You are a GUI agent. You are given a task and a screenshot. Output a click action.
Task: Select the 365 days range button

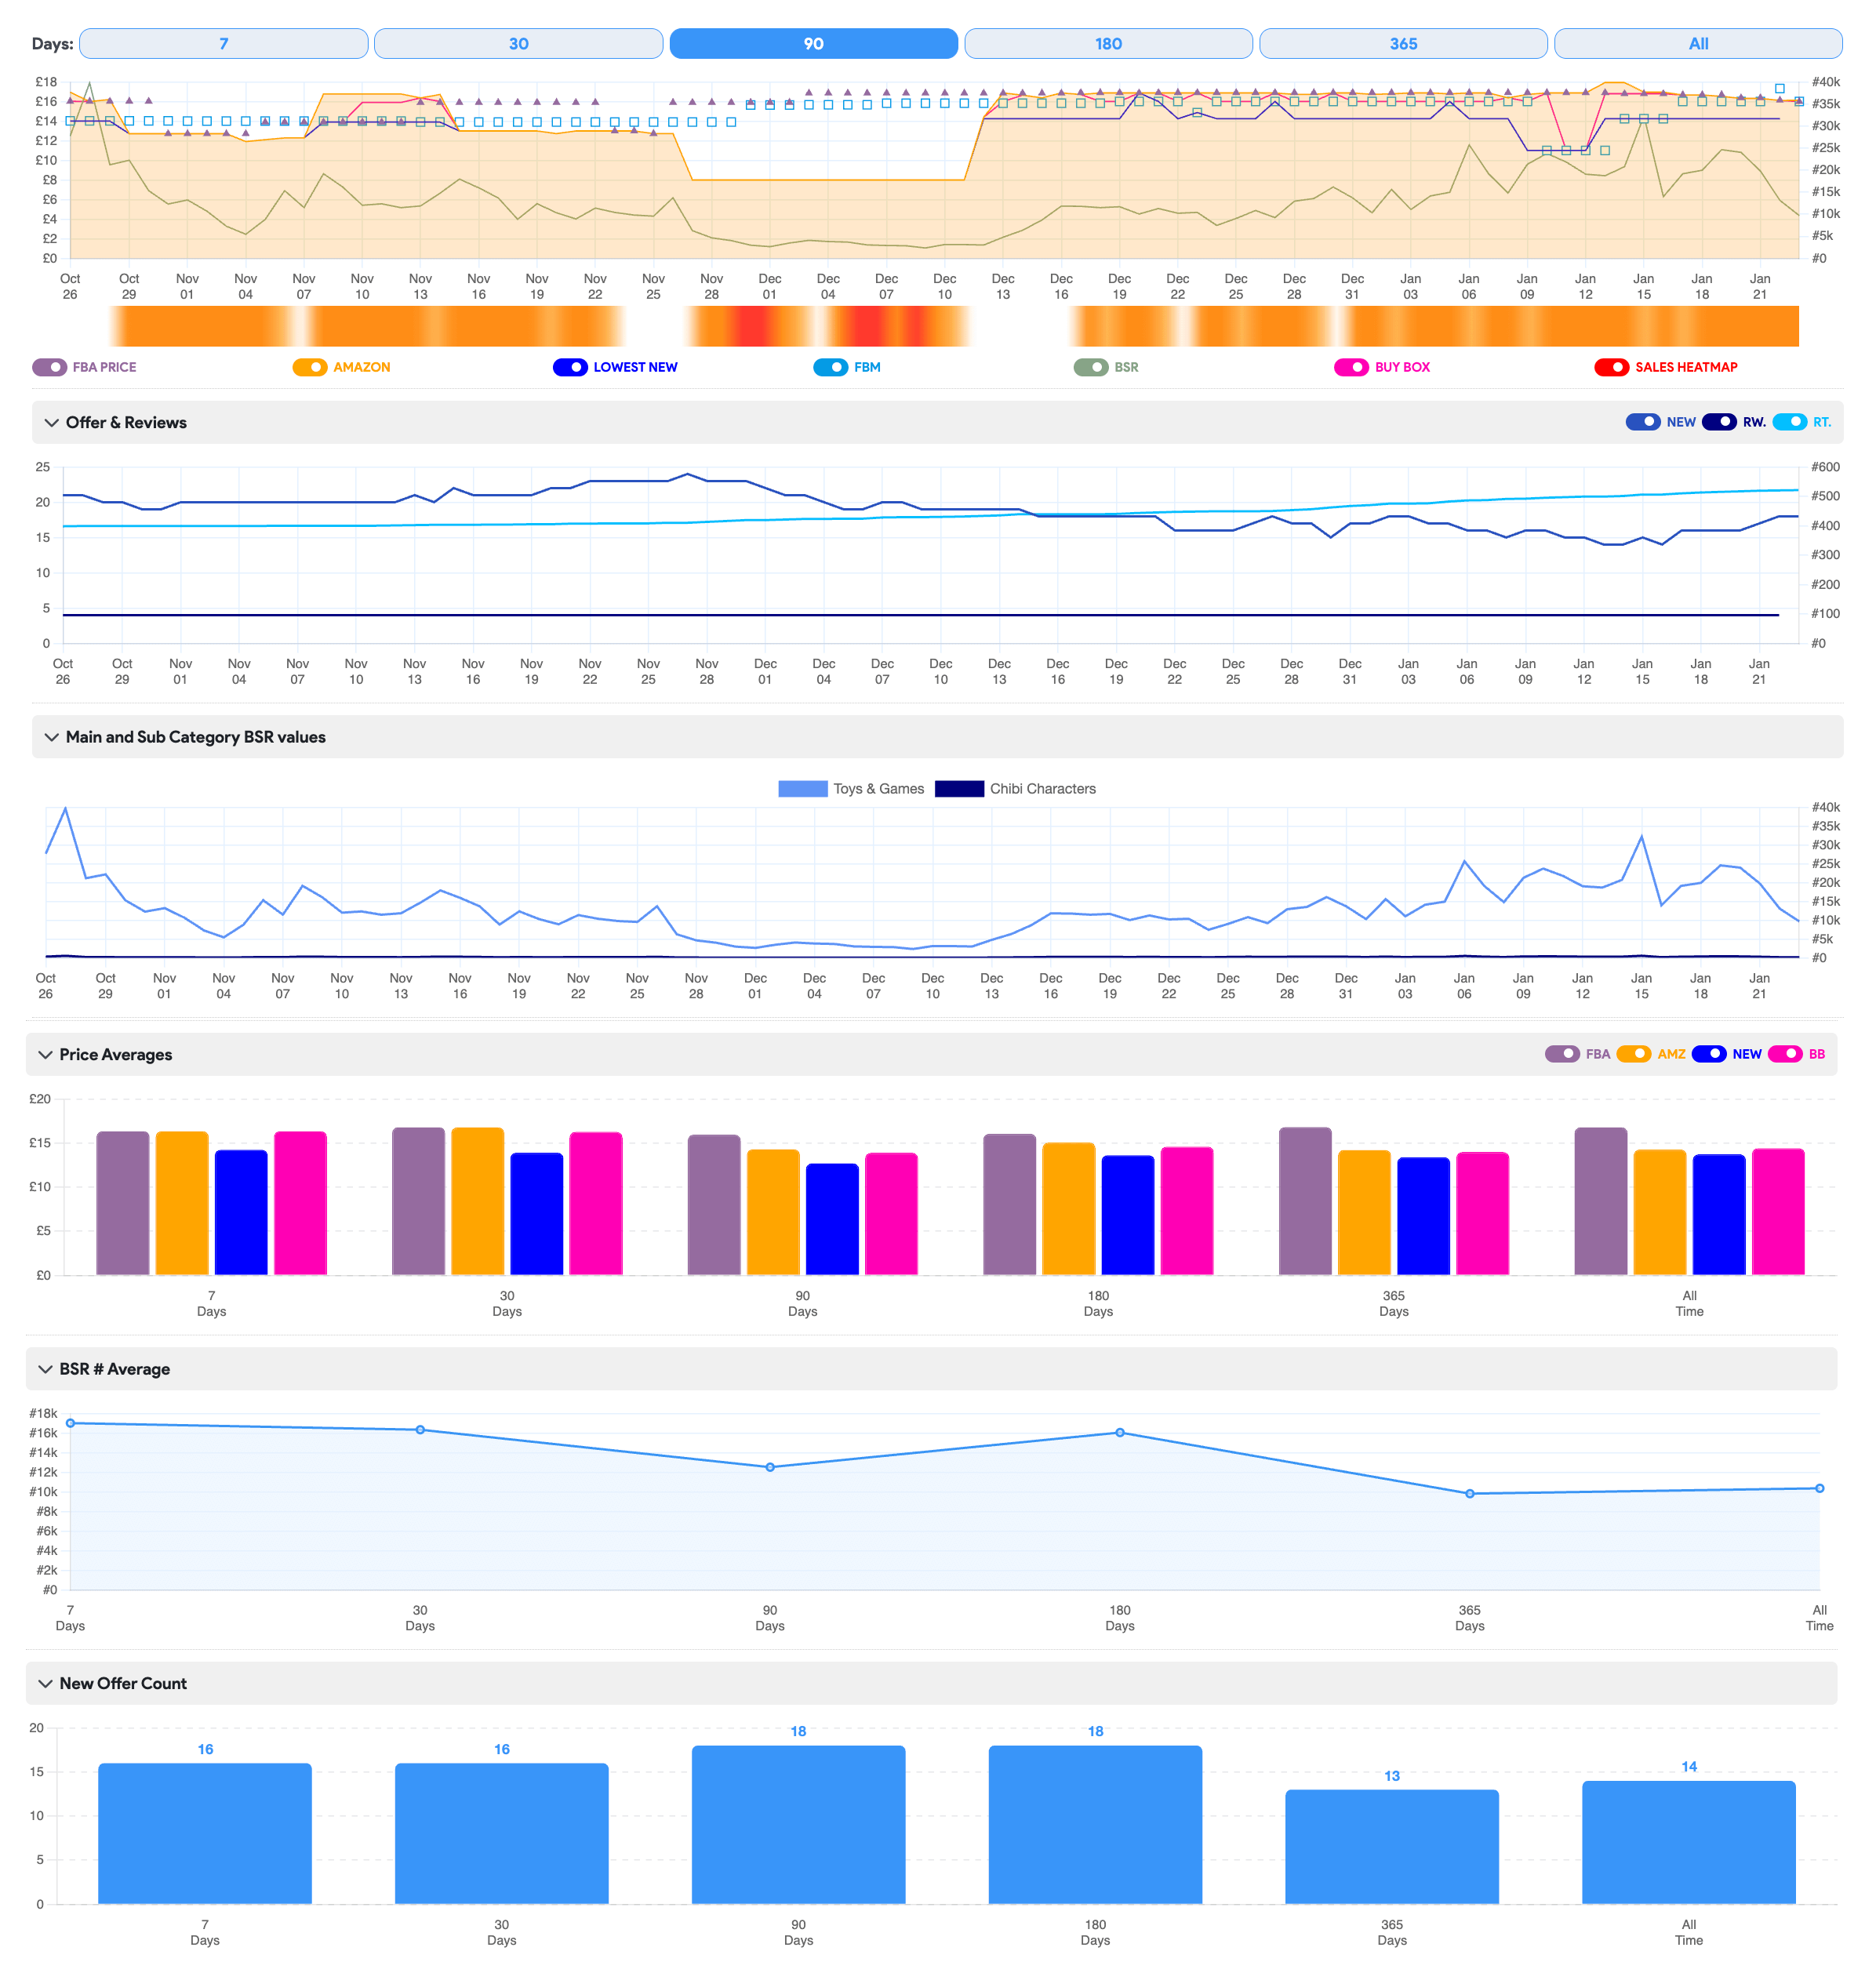coord(1403,44)
